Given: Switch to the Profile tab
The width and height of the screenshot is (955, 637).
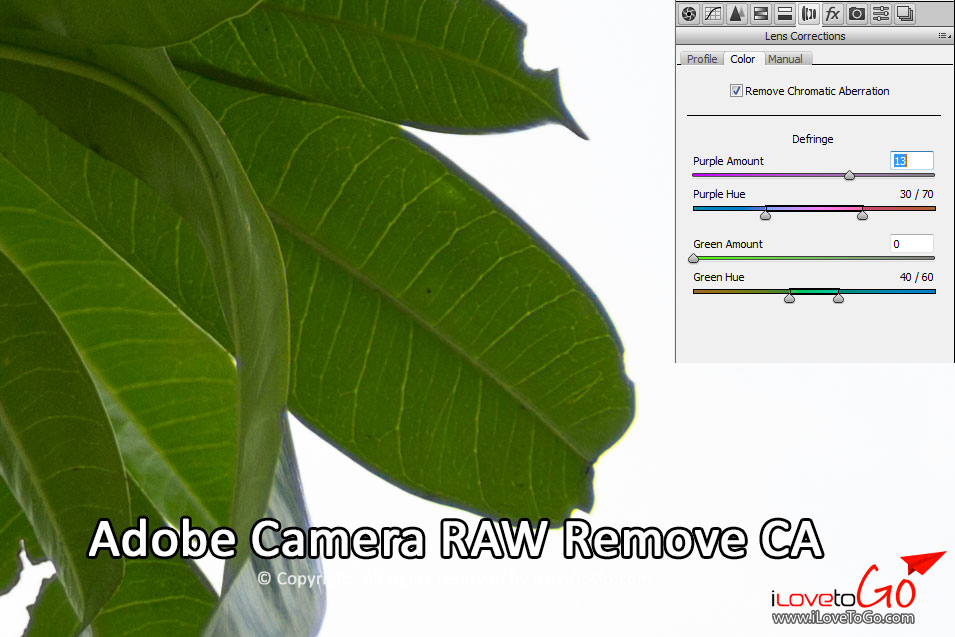Looking at the screenshot, I should point(702,58).
